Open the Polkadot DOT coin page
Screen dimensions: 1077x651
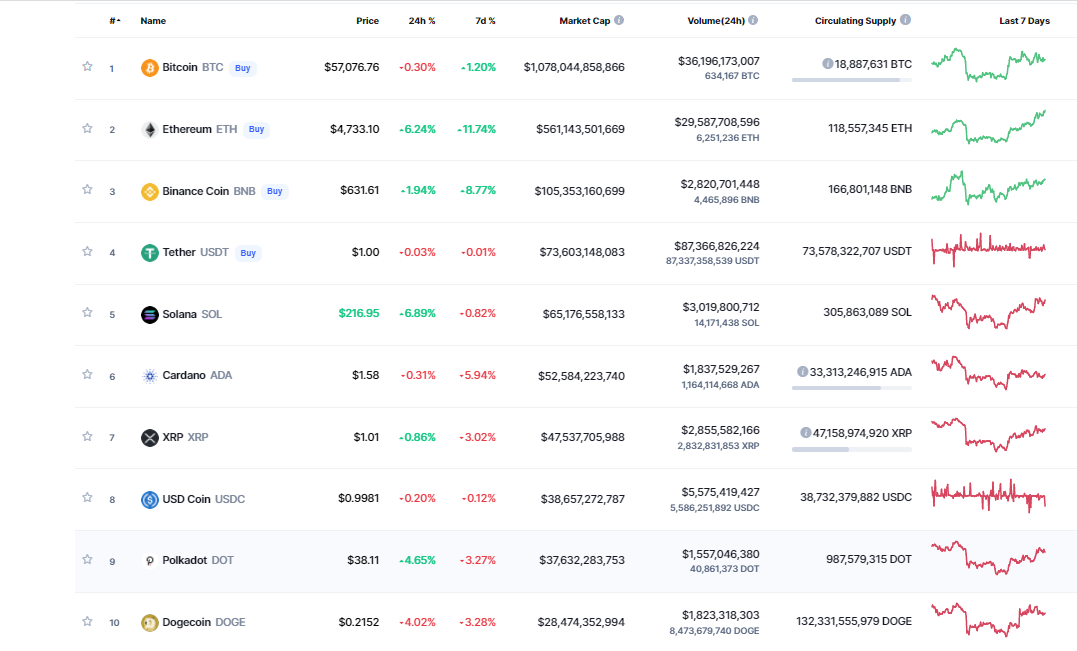click(x=198, y=560)
